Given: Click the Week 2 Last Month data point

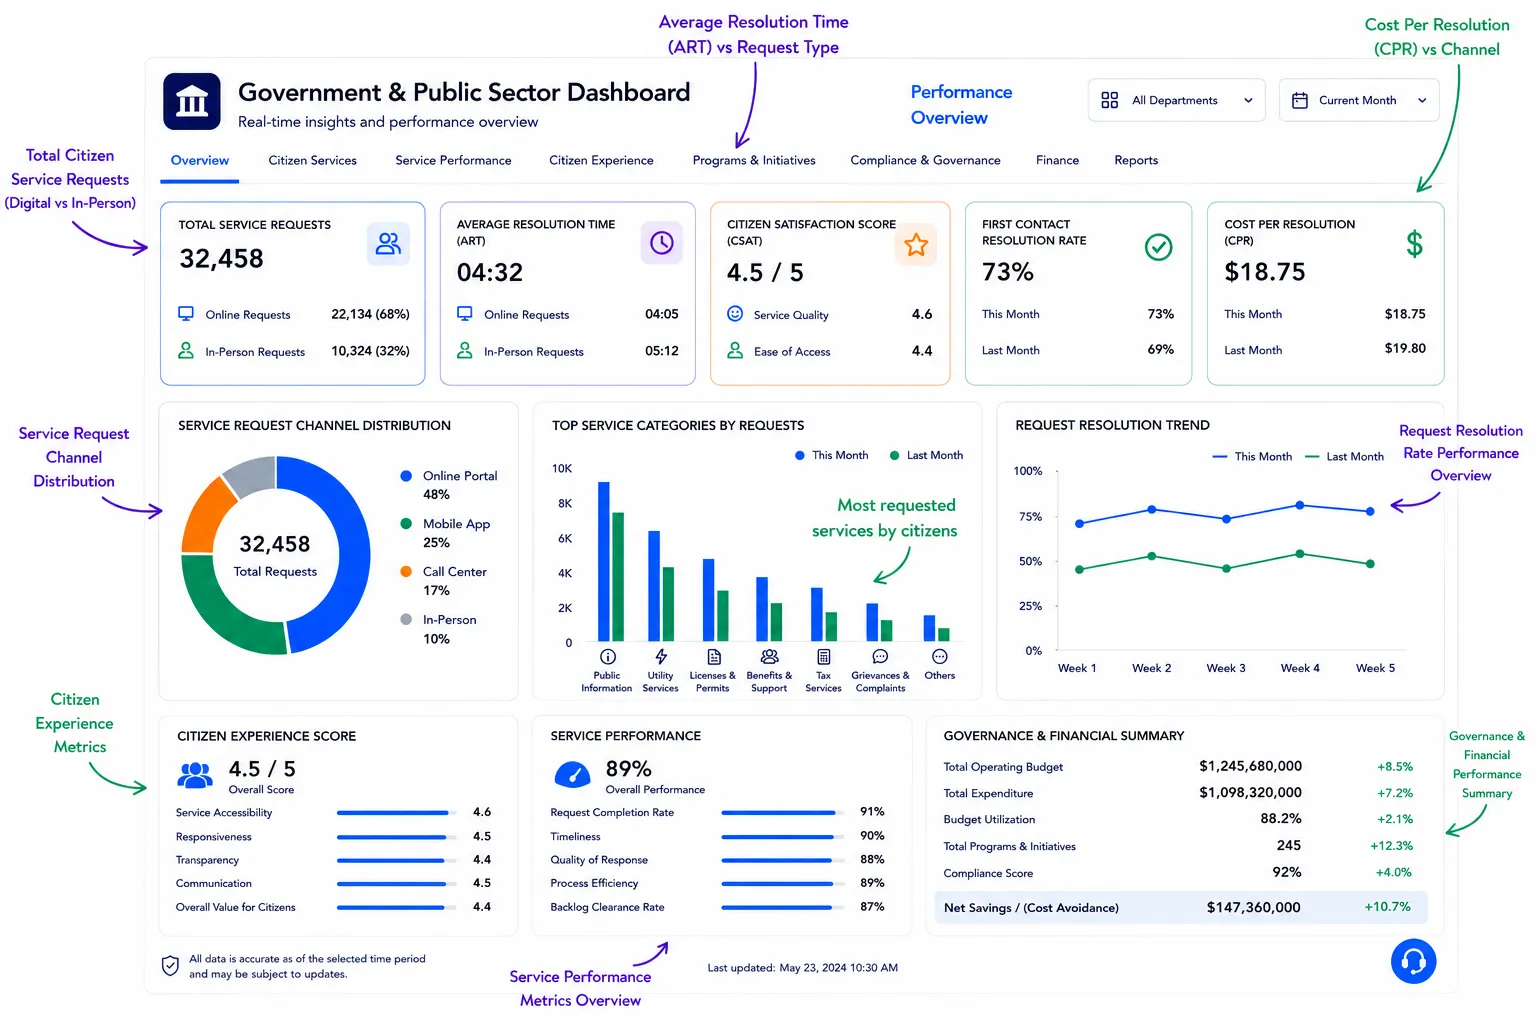Looking at the screenshot, I should [x=1152, y=556].
